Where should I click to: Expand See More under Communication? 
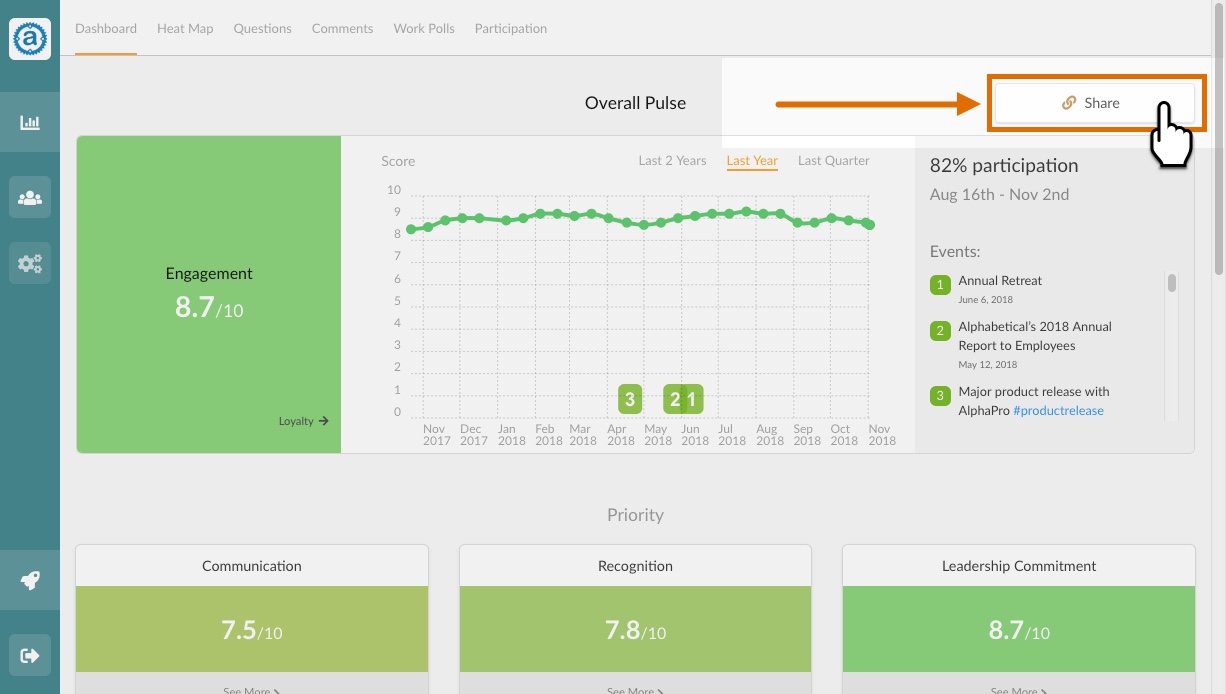(x=252, y=689)
